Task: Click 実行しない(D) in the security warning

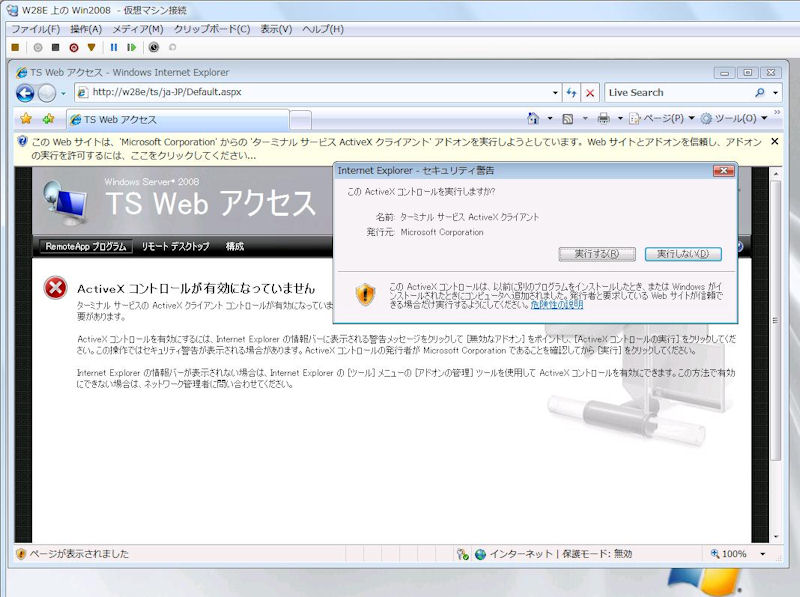Action: 683,254
